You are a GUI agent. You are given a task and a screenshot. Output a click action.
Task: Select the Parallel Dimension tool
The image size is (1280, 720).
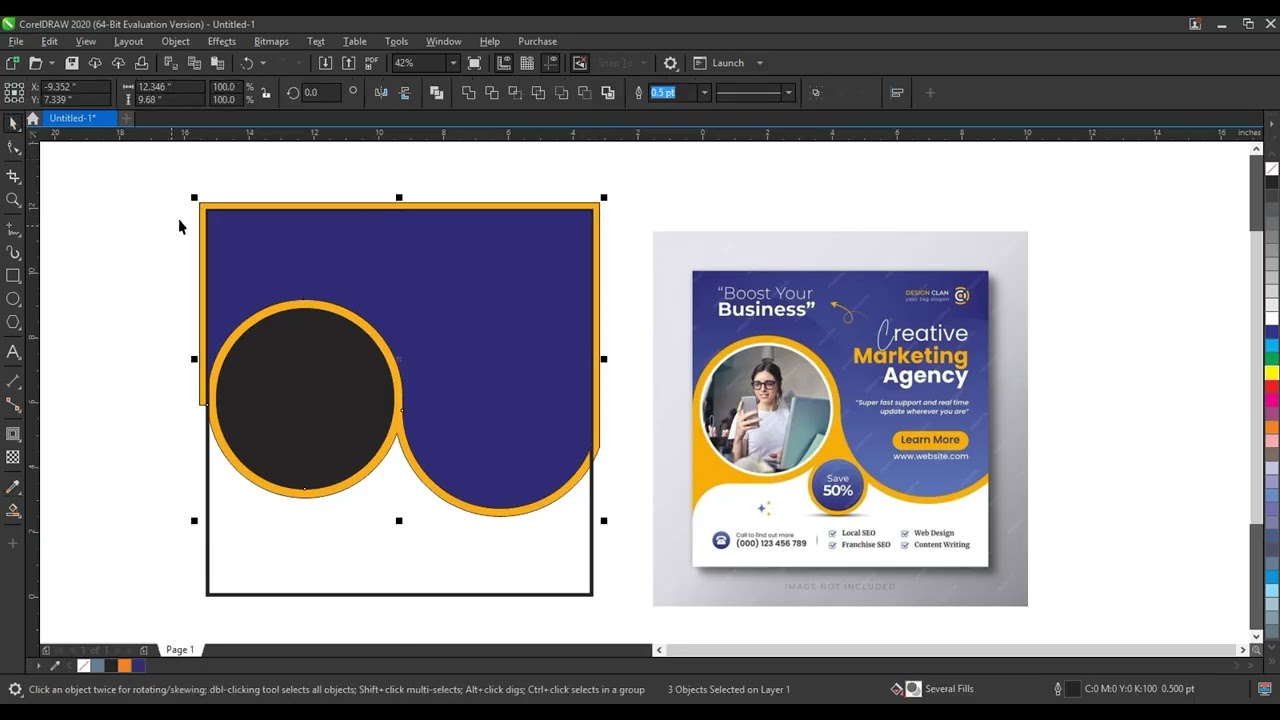(x=13, y=381)
